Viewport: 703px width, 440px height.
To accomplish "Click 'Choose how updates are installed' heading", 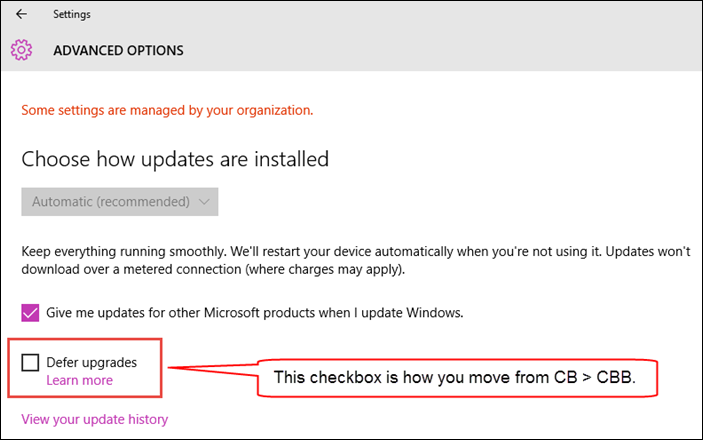I will [175, 159].
